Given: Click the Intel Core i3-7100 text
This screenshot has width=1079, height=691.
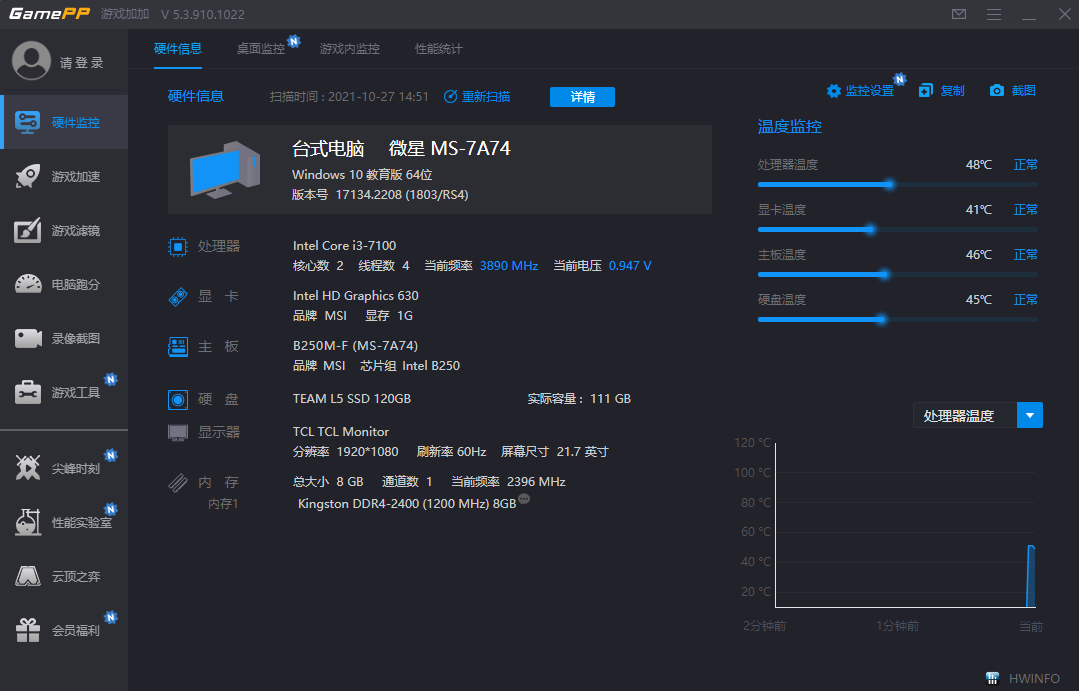Looking at the screenshot, I should [344, 246].
